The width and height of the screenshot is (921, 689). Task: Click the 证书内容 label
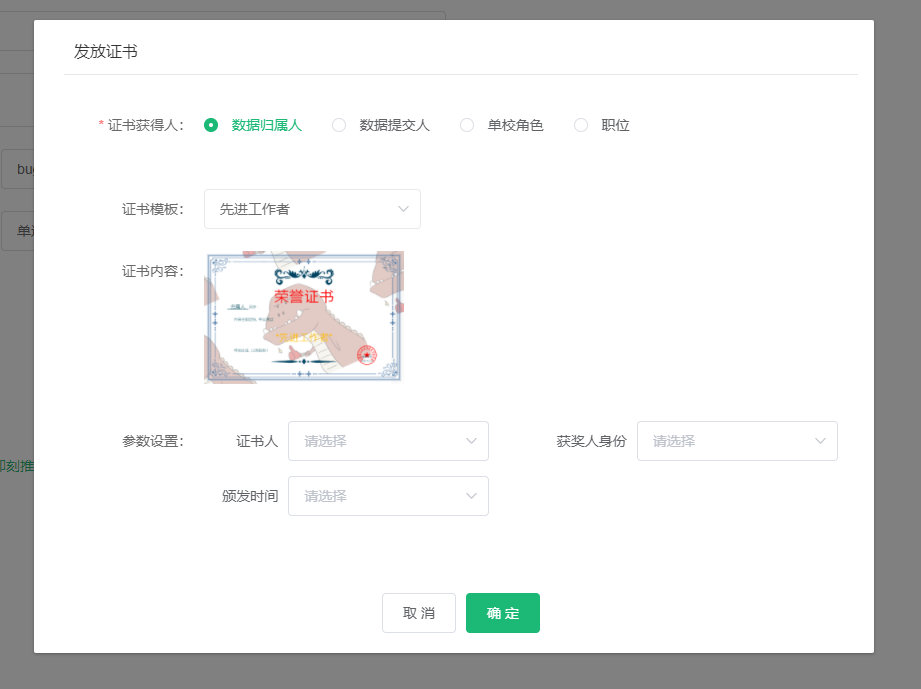click(x=153, y=271)
